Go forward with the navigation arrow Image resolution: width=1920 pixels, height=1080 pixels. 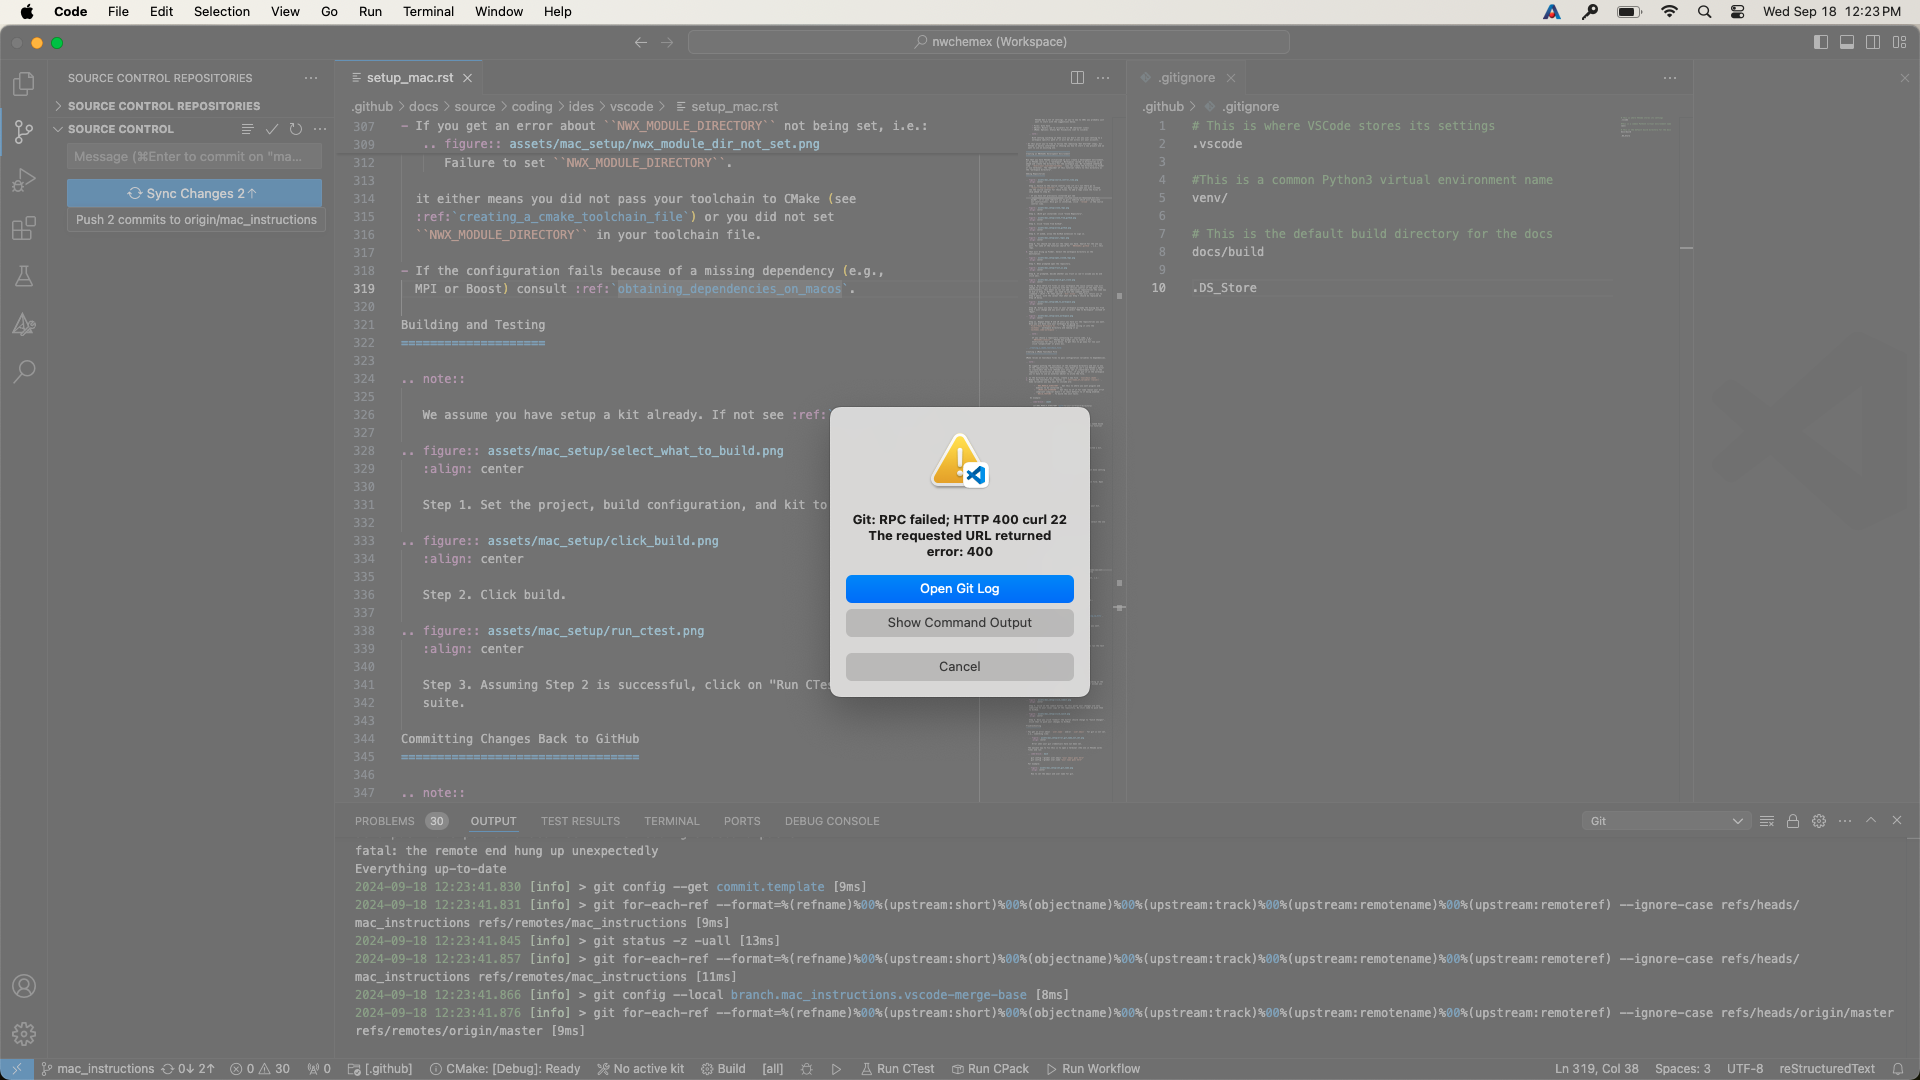pyautogui.click(x=667, y=42)
